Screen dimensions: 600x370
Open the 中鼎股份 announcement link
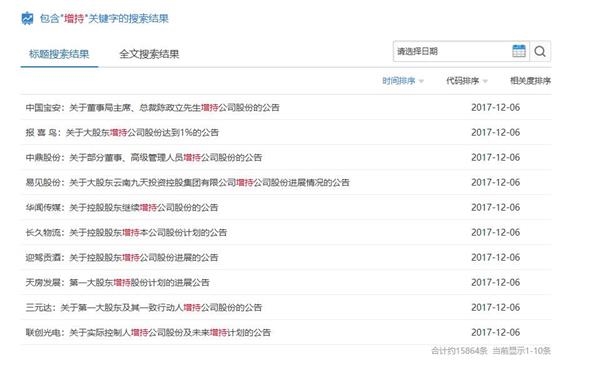143,158
